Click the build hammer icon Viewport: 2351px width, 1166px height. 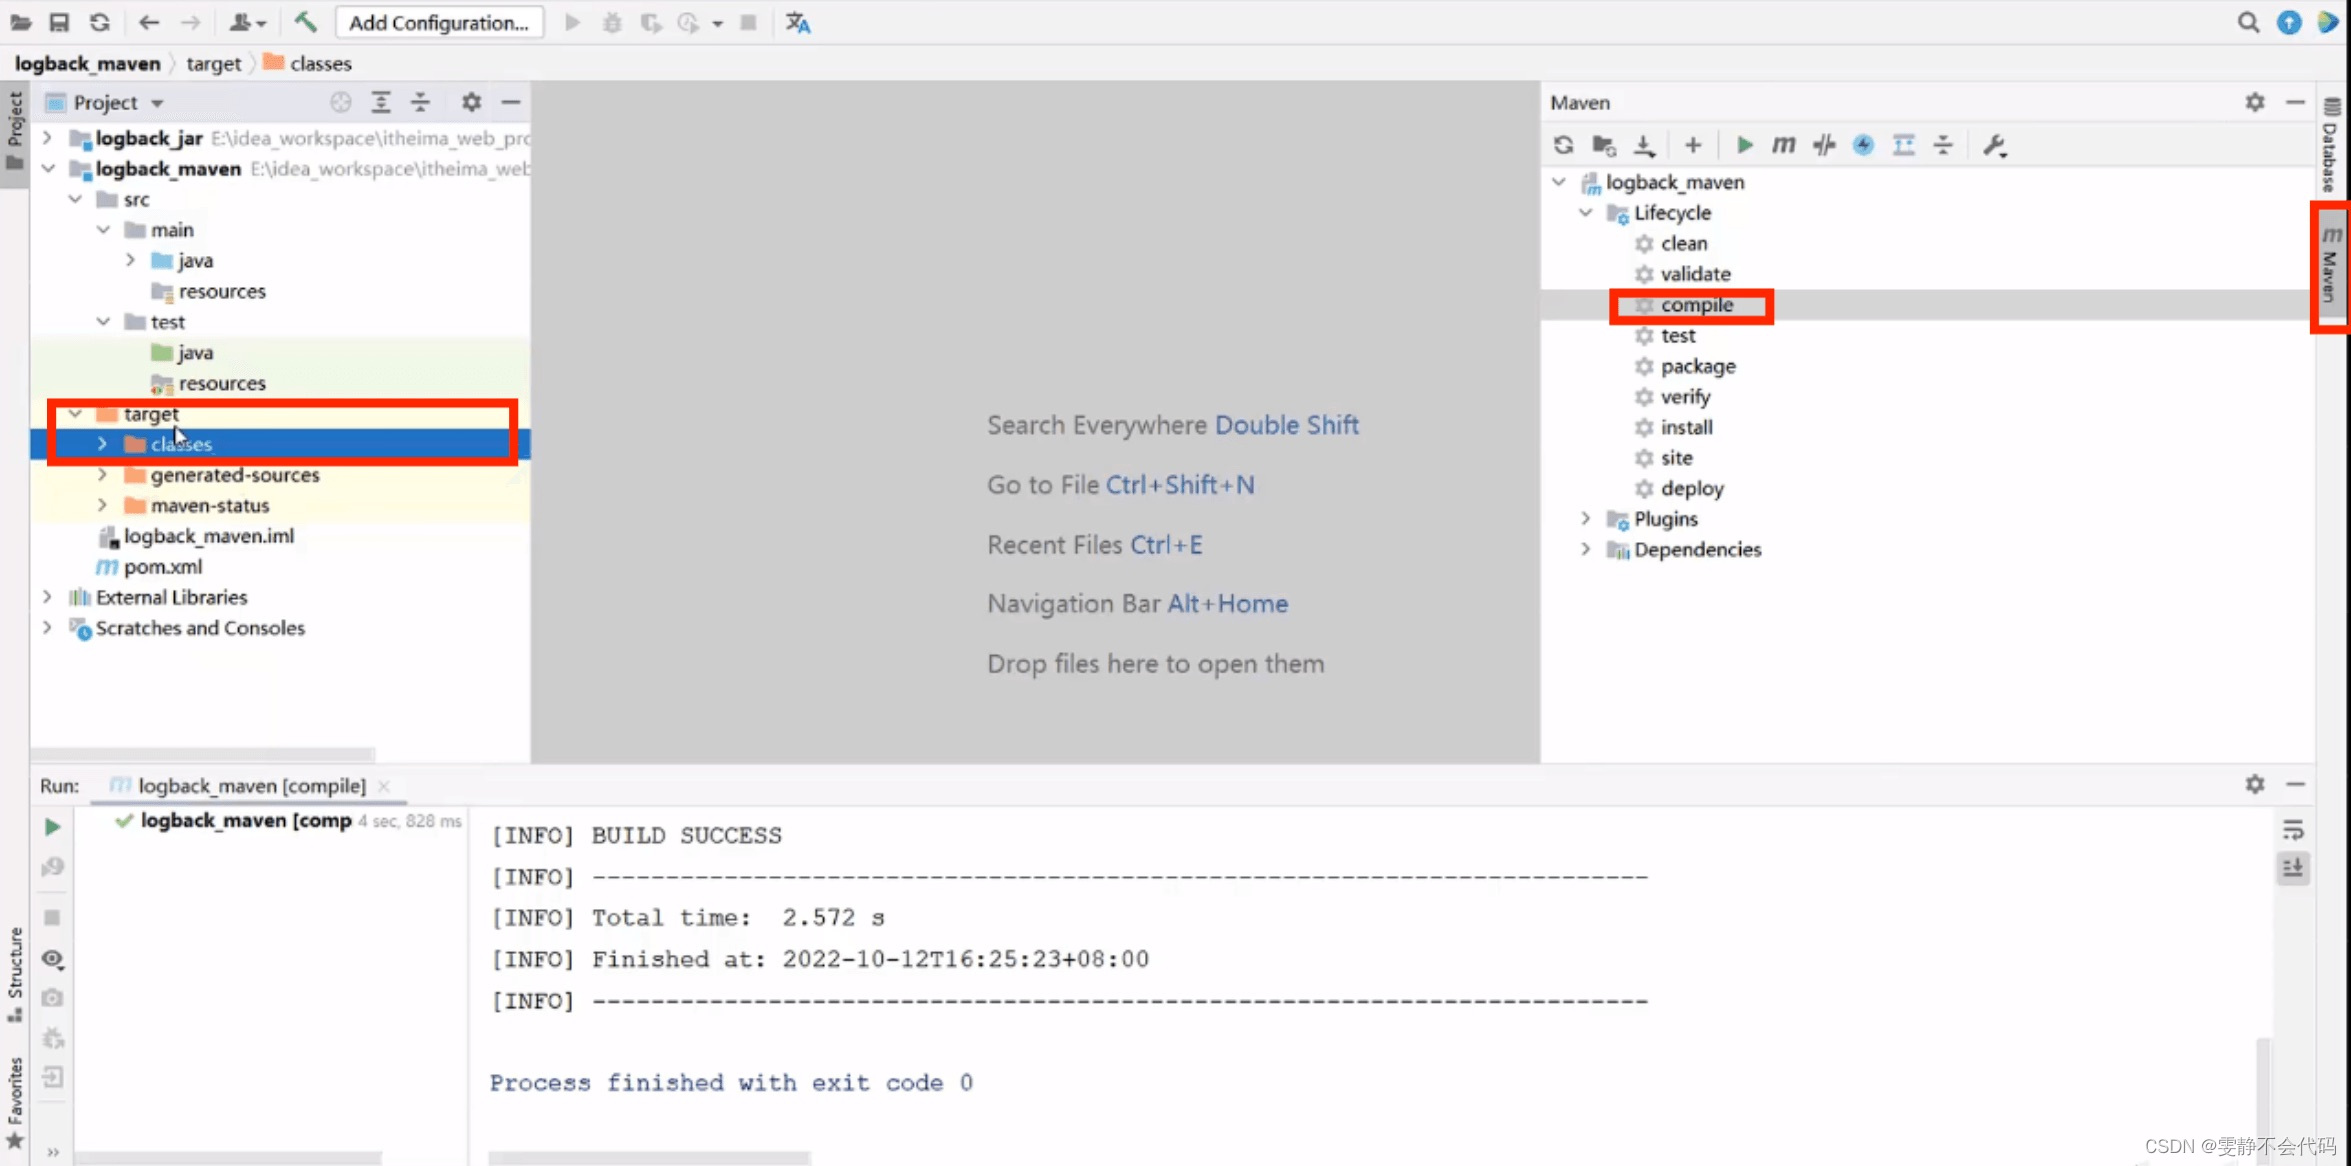pyautogui.click(x=305, y=22)
